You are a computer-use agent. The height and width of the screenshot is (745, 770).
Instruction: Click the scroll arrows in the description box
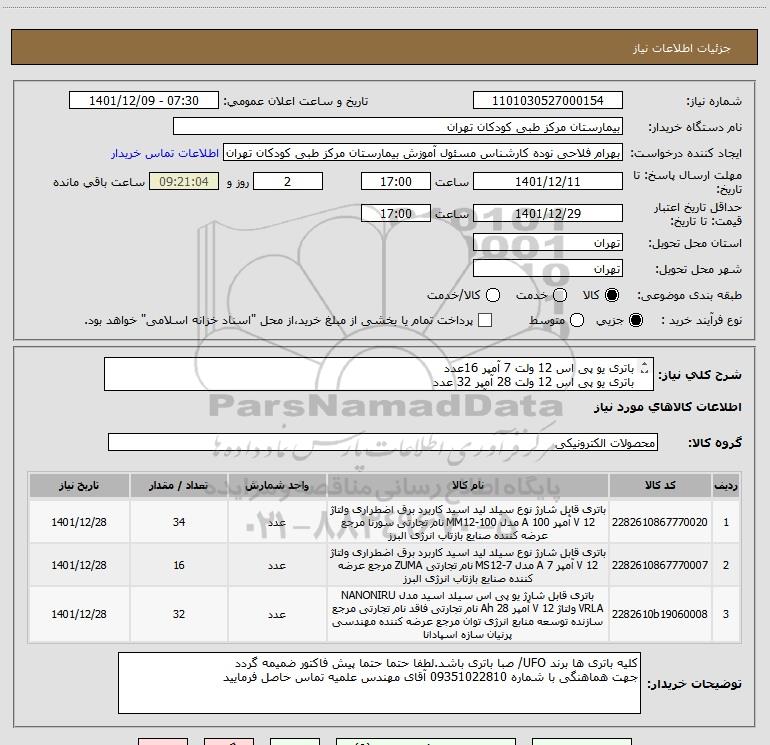pyautogui.click(x=645, y=367)
